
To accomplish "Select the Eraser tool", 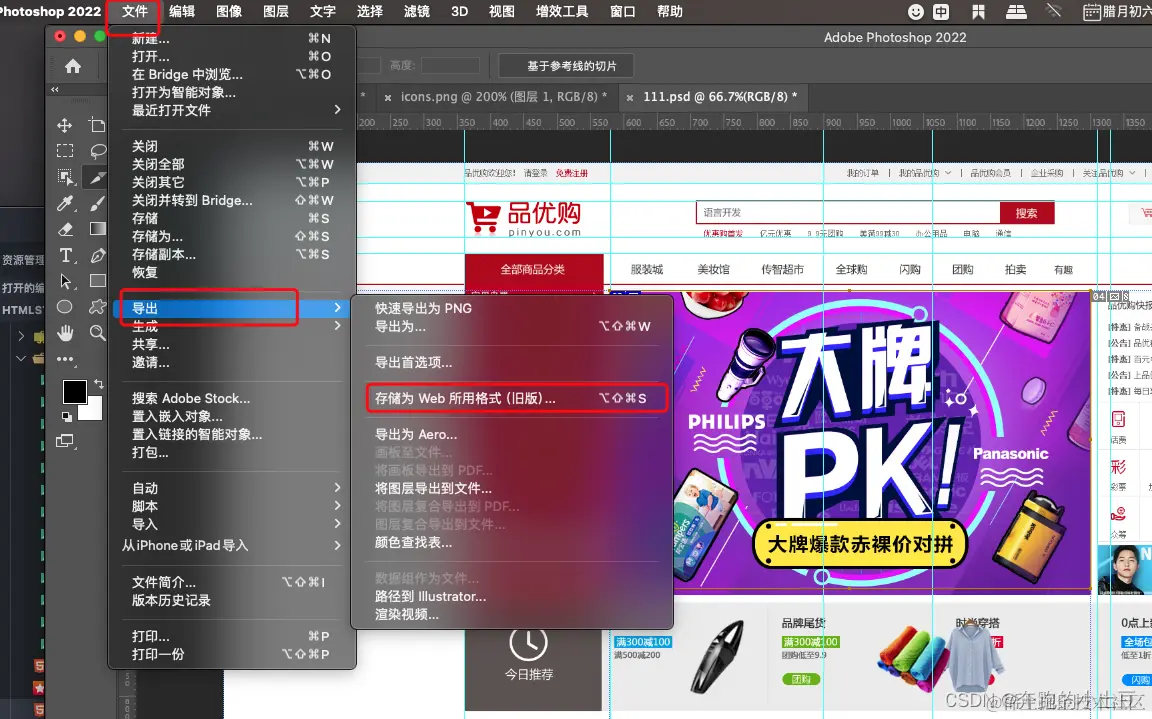I will (65, 229).
